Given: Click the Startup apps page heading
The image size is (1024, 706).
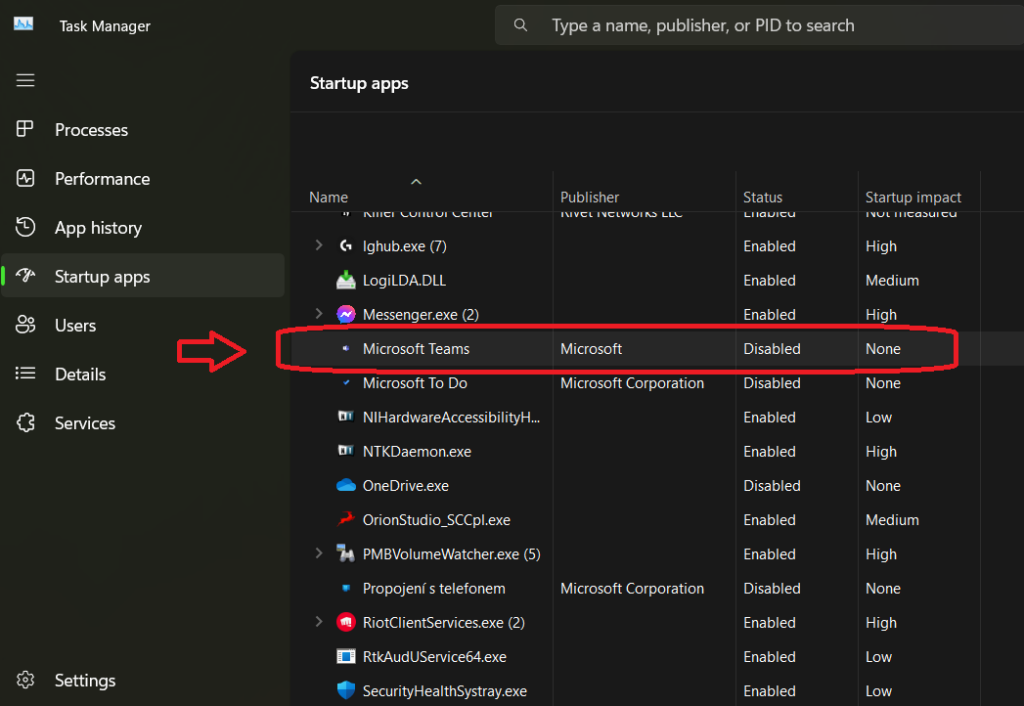Looking at the screenshot, I should click(359, 84).
